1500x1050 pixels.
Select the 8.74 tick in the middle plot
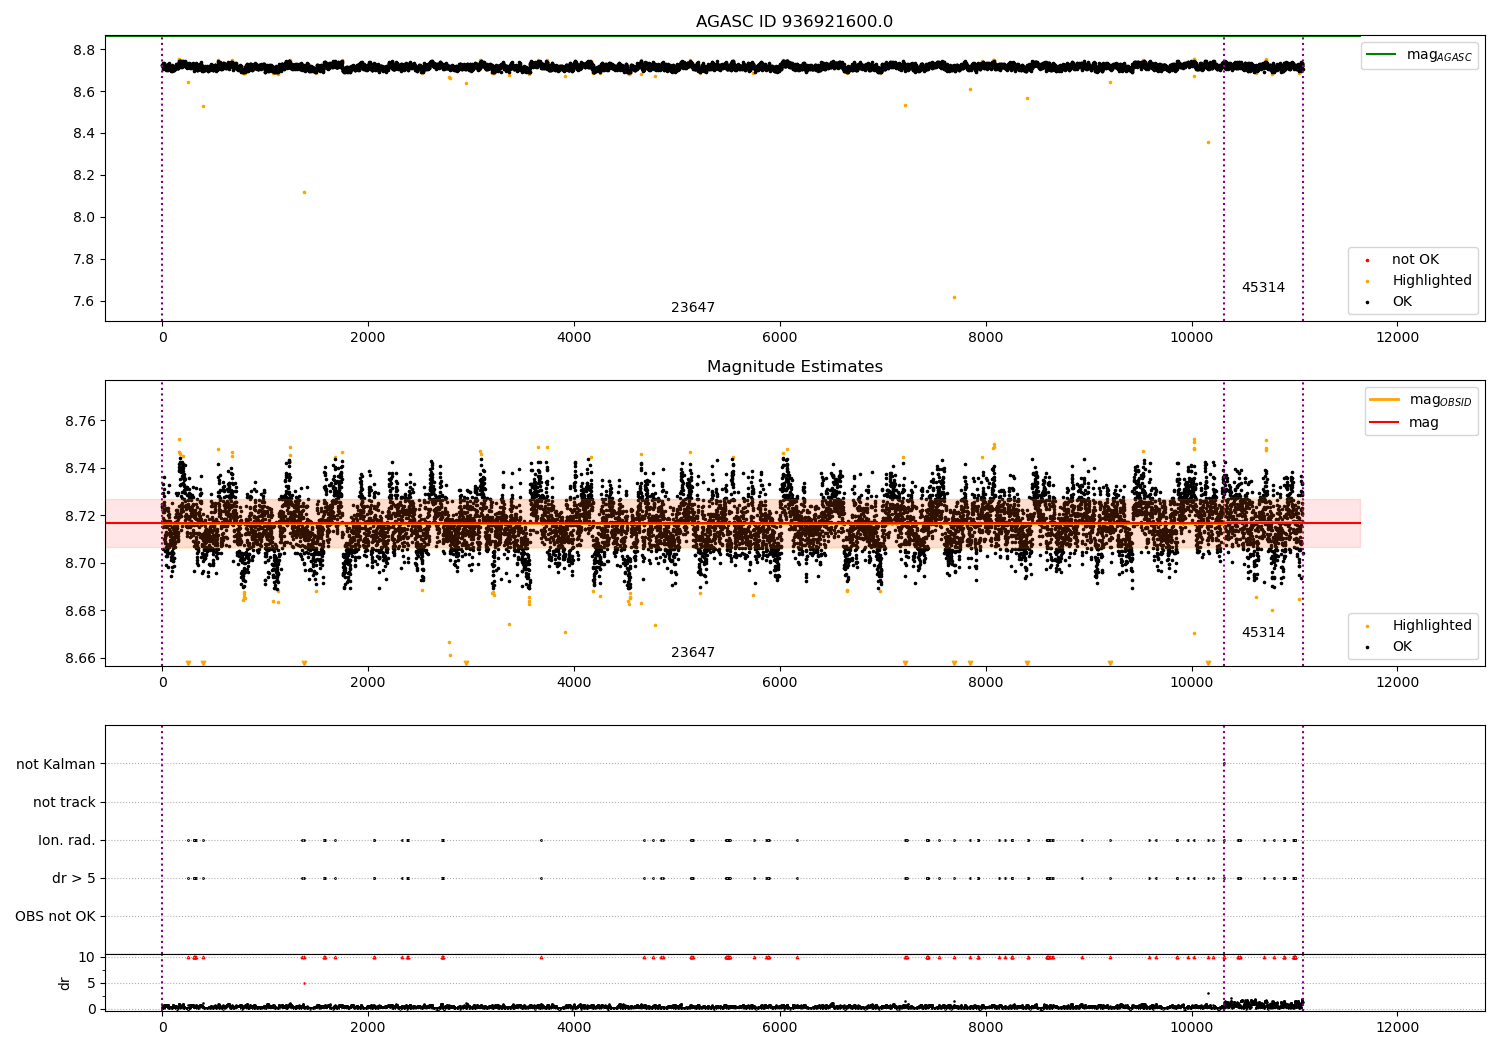click(81, 469)
